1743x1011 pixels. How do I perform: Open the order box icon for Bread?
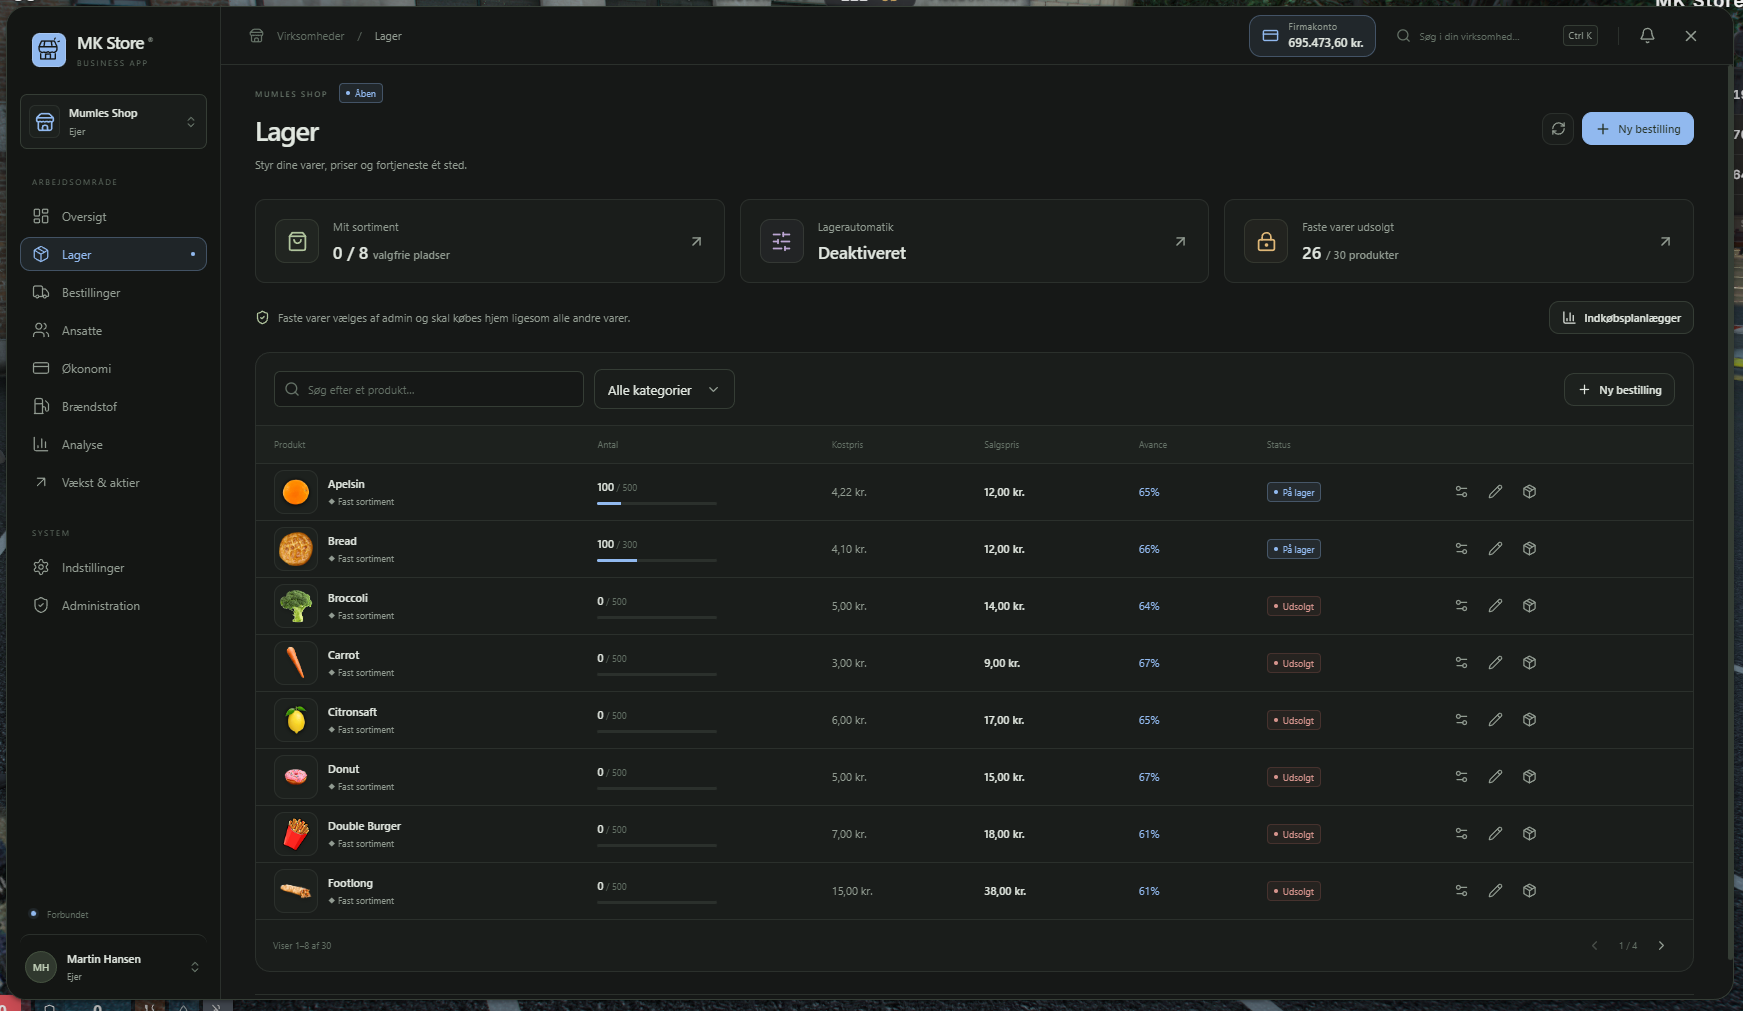[x=1529, y=549]
